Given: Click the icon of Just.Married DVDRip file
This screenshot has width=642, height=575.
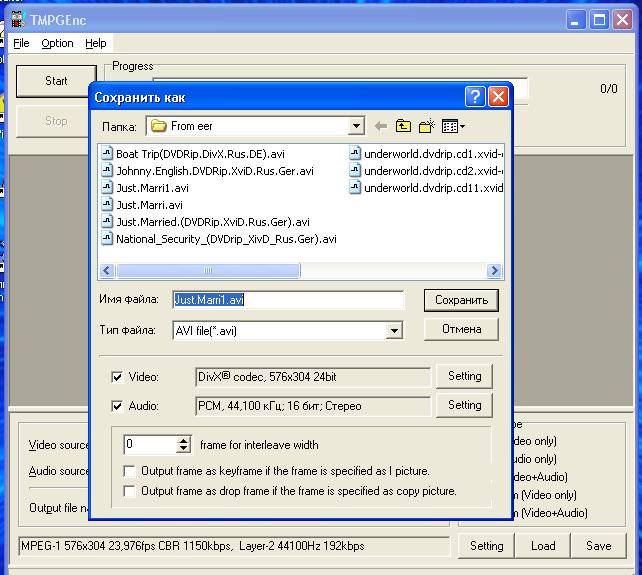Looking at the screenshot, I should point(107,222).
